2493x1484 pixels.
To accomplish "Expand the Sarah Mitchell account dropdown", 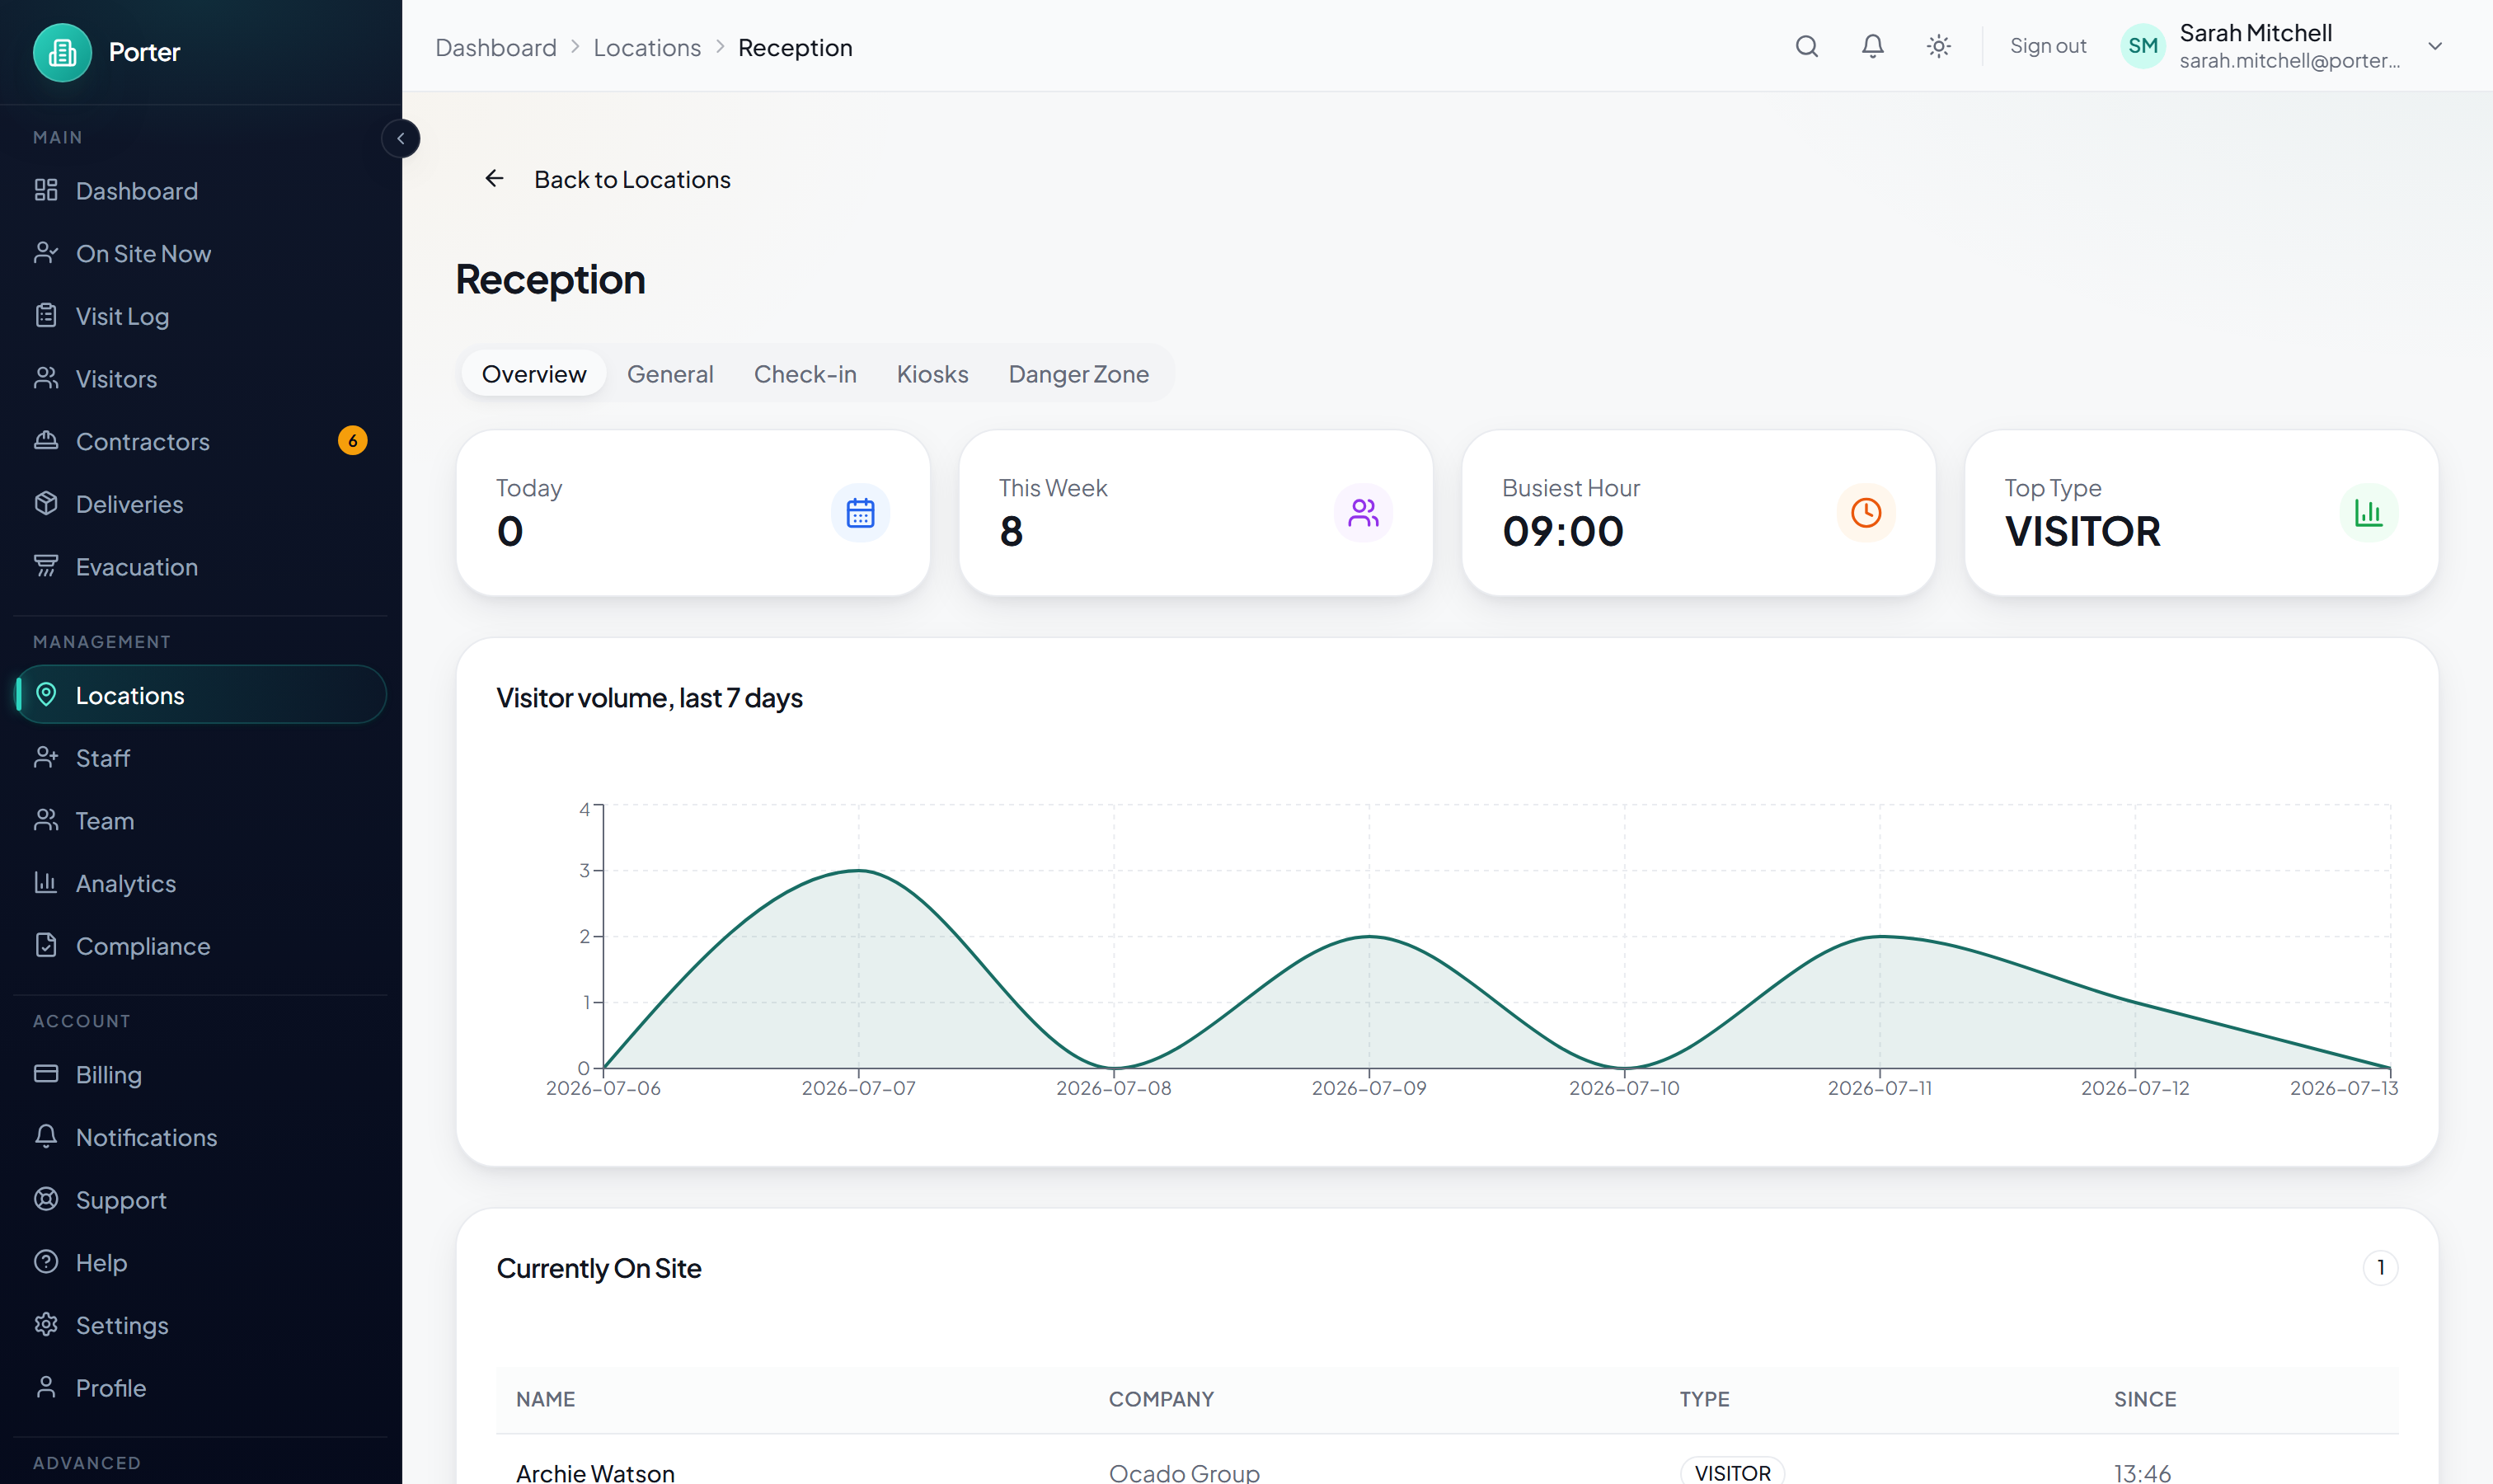I will (x=2435, y=46).
